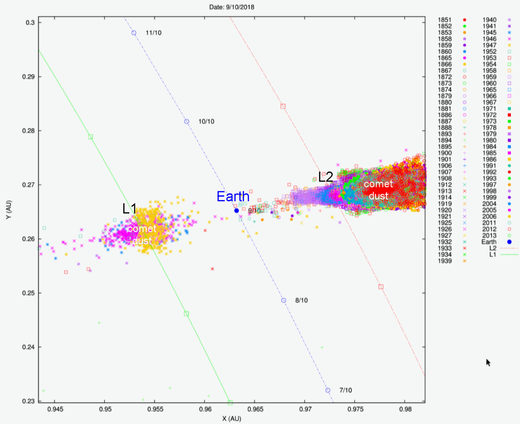
Task: Click the L1 label near yellow dust cluster
Action: [x=129, y=209]
